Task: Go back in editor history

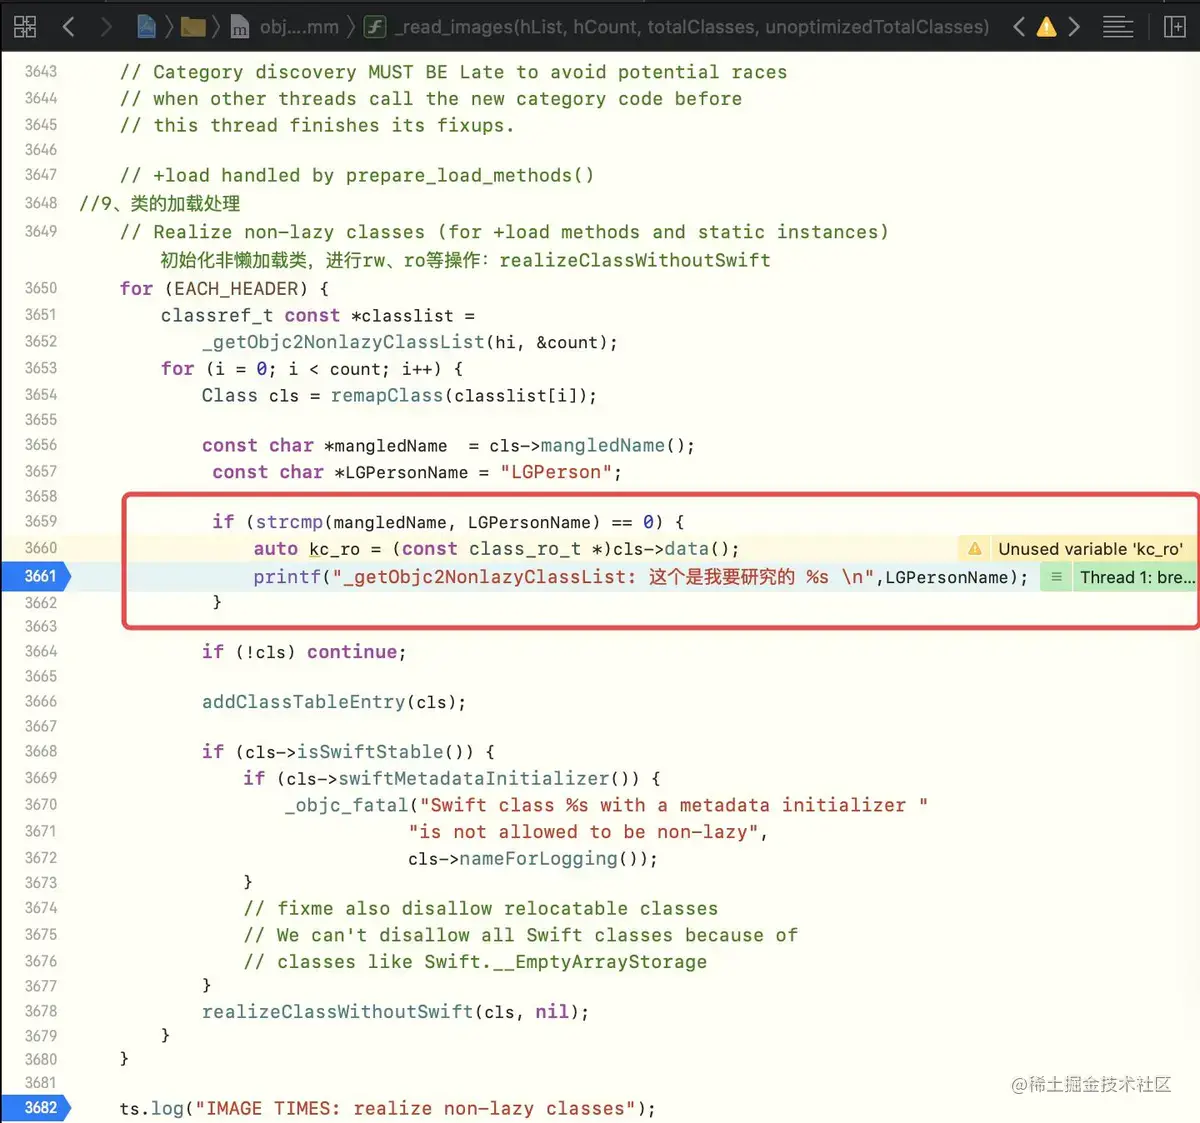Action: tap(68, 26)
